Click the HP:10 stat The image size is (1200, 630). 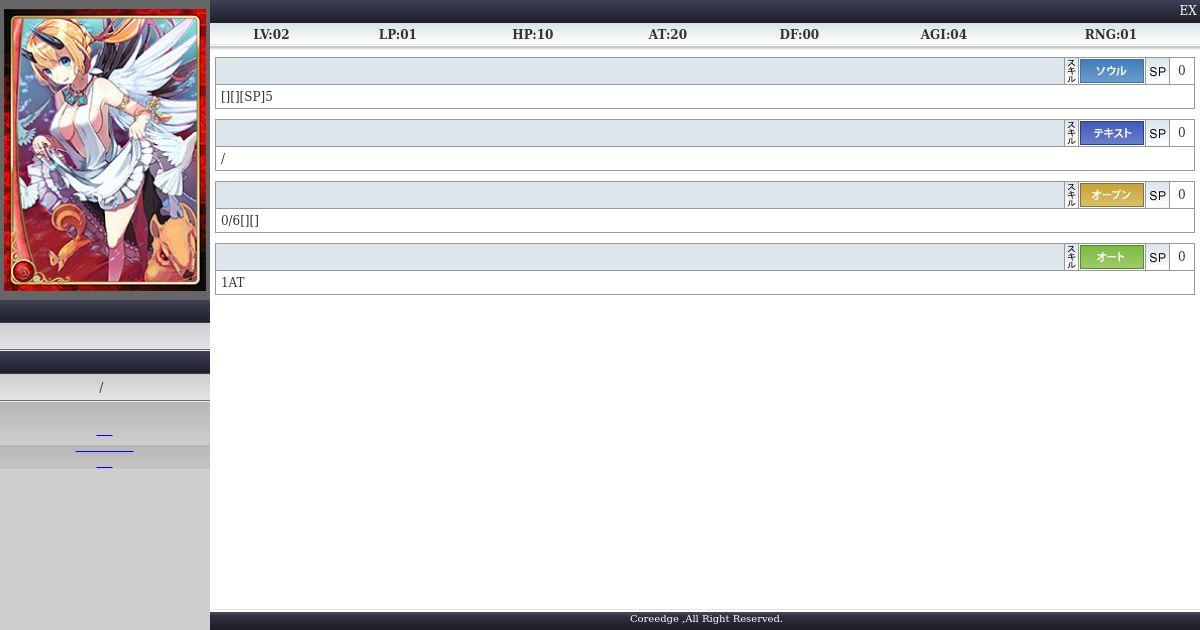[532, 34]
